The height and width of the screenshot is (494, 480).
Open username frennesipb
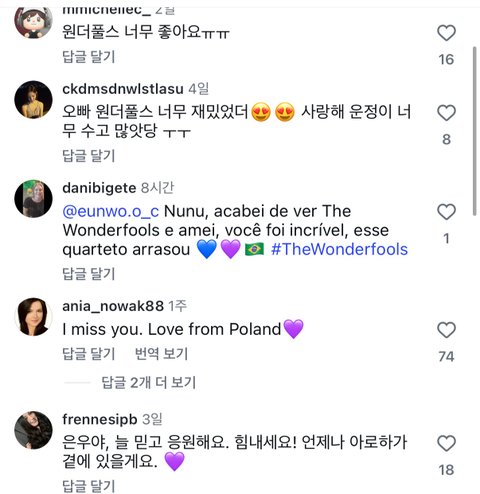coord(100,419)
